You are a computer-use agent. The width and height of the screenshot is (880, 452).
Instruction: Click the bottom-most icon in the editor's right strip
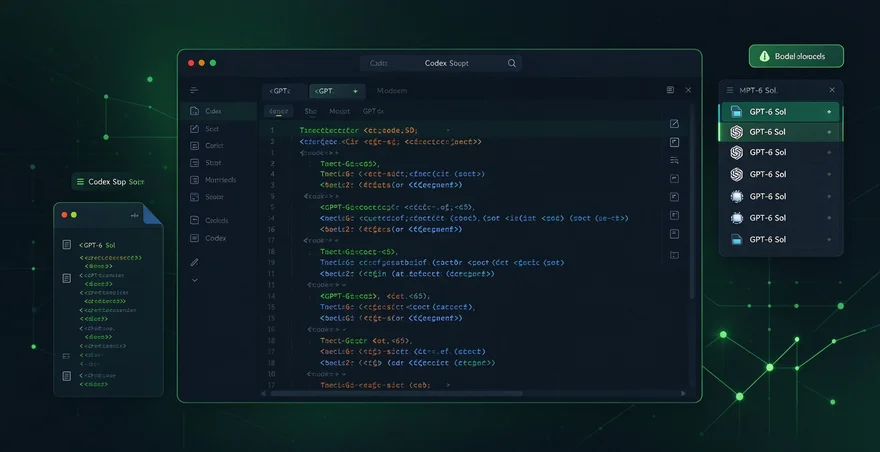[x=675, y=255]
